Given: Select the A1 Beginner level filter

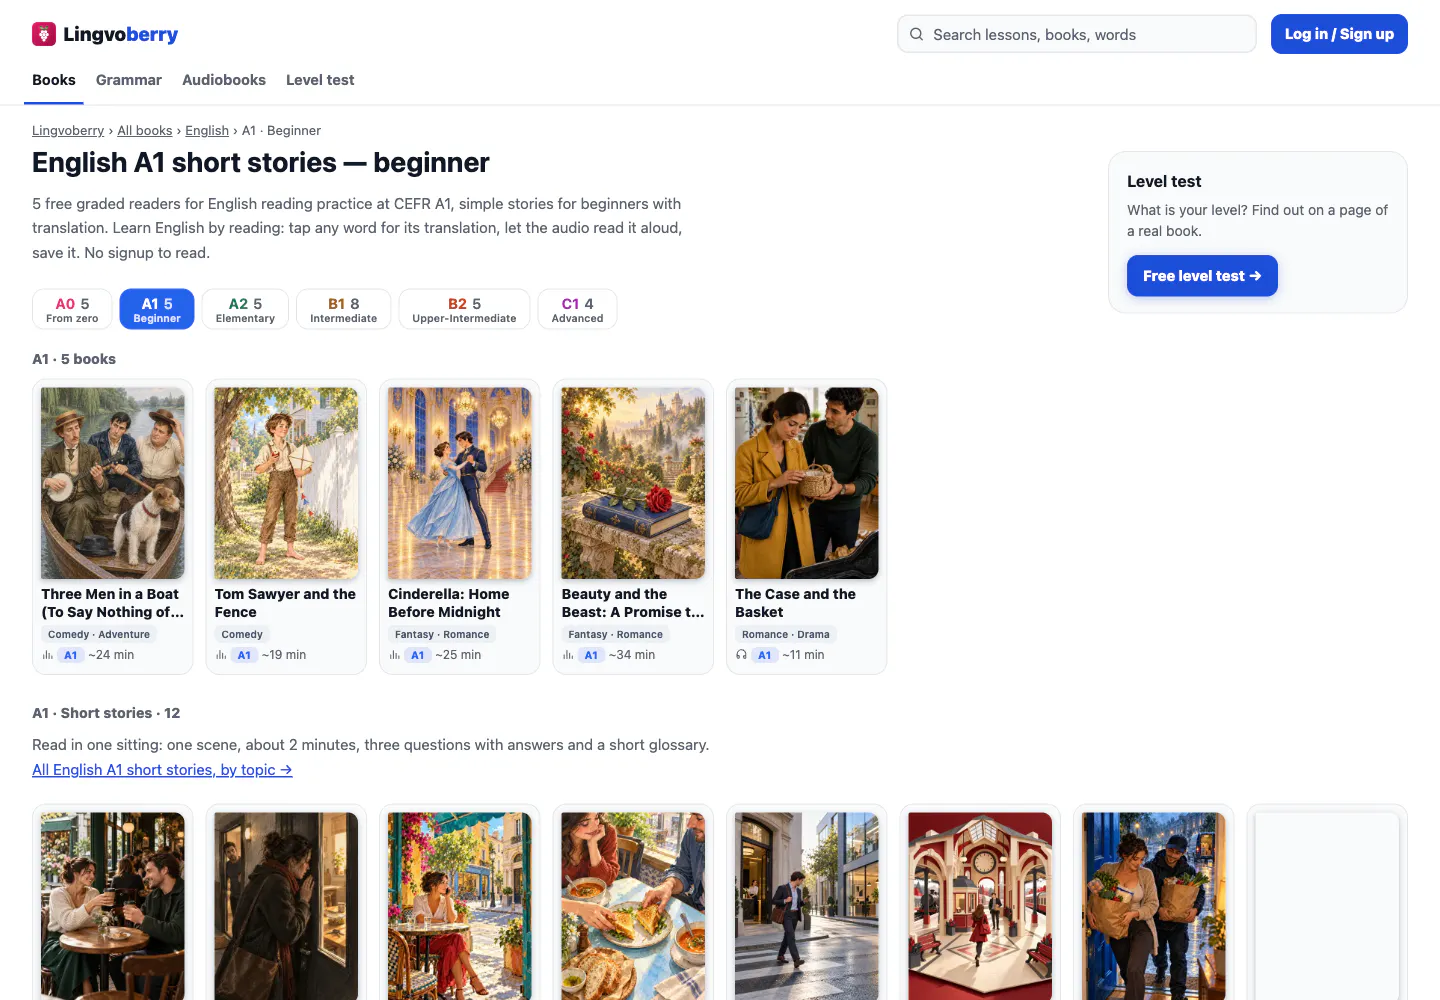Looking at the screenshot, I should coord(157,309).
